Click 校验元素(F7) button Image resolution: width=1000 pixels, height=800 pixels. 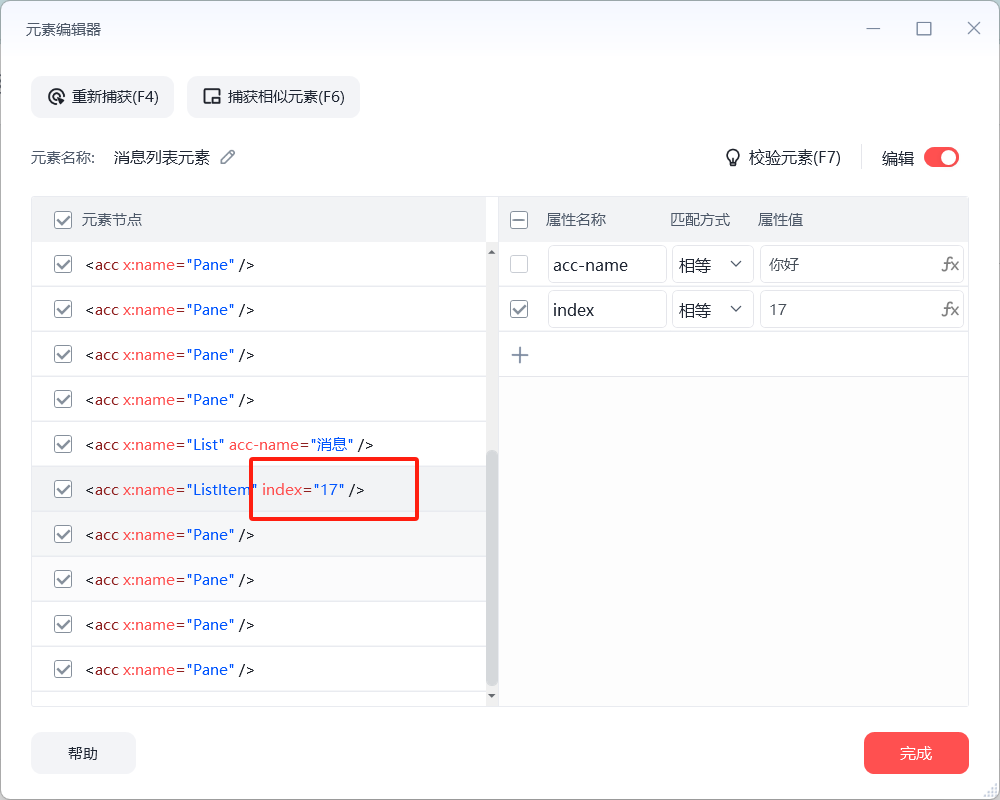(x=784, y=158)
